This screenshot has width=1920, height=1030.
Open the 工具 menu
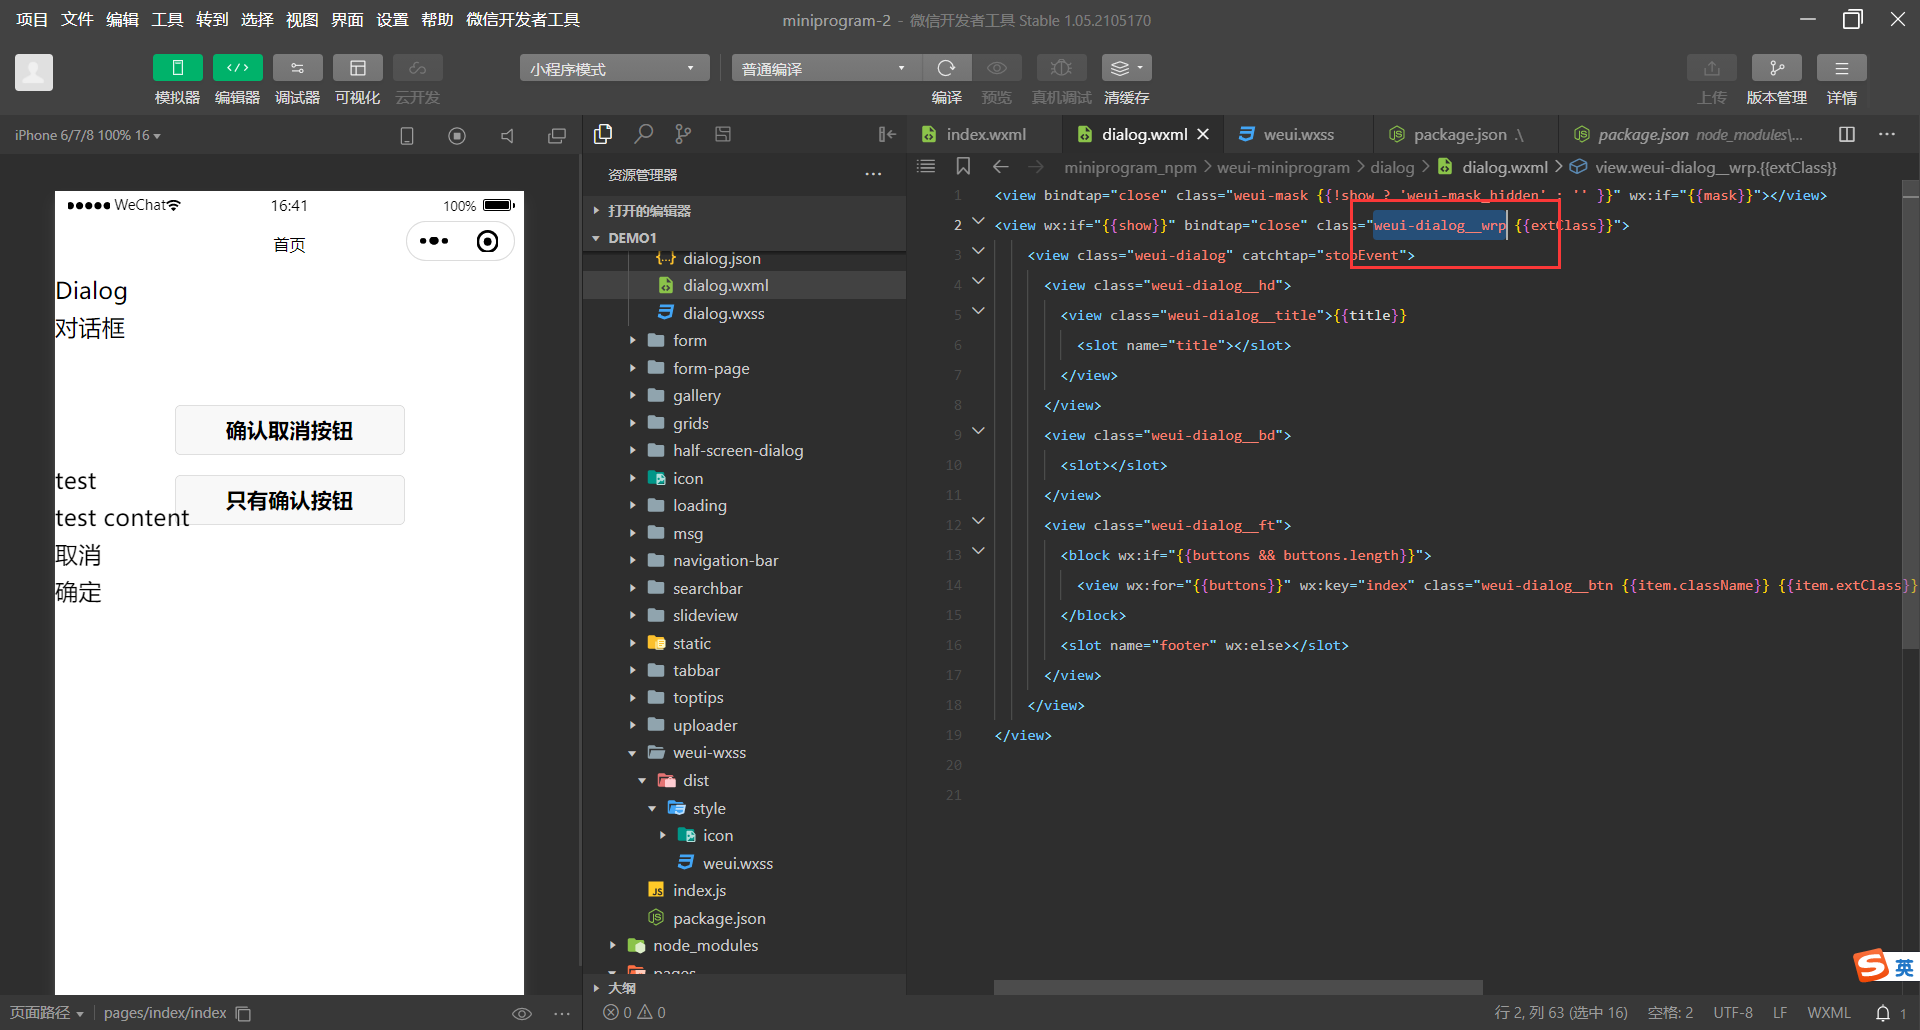tap(167, 20)
